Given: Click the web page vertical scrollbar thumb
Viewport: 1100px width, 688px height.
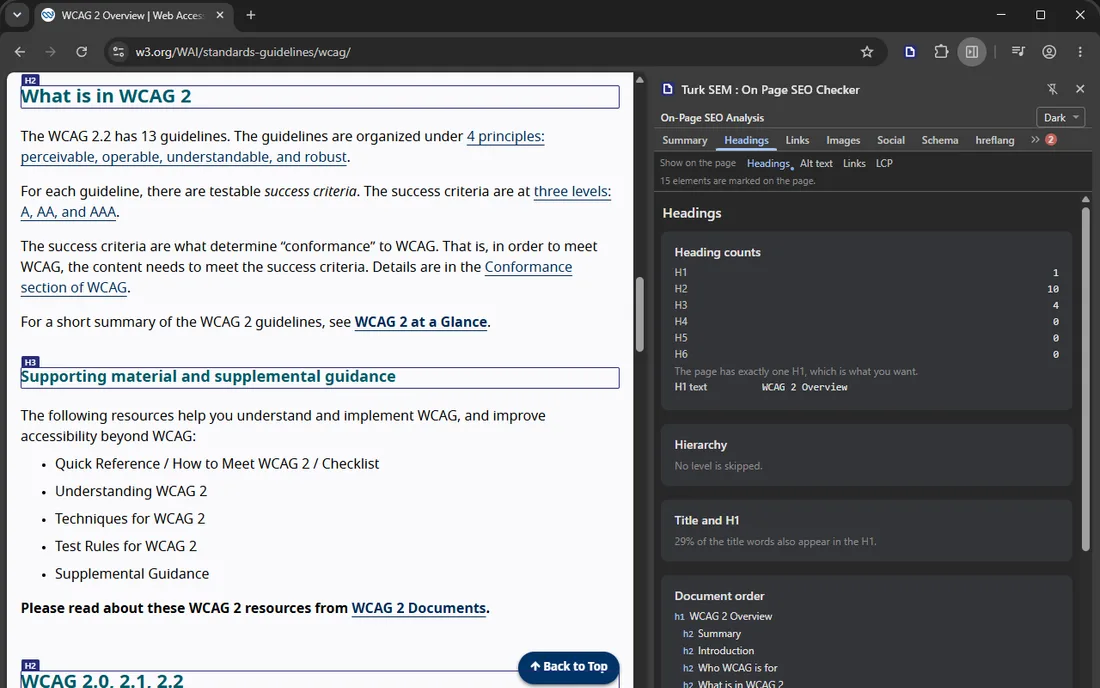Looking at the screenshot, I should point(639,314).
